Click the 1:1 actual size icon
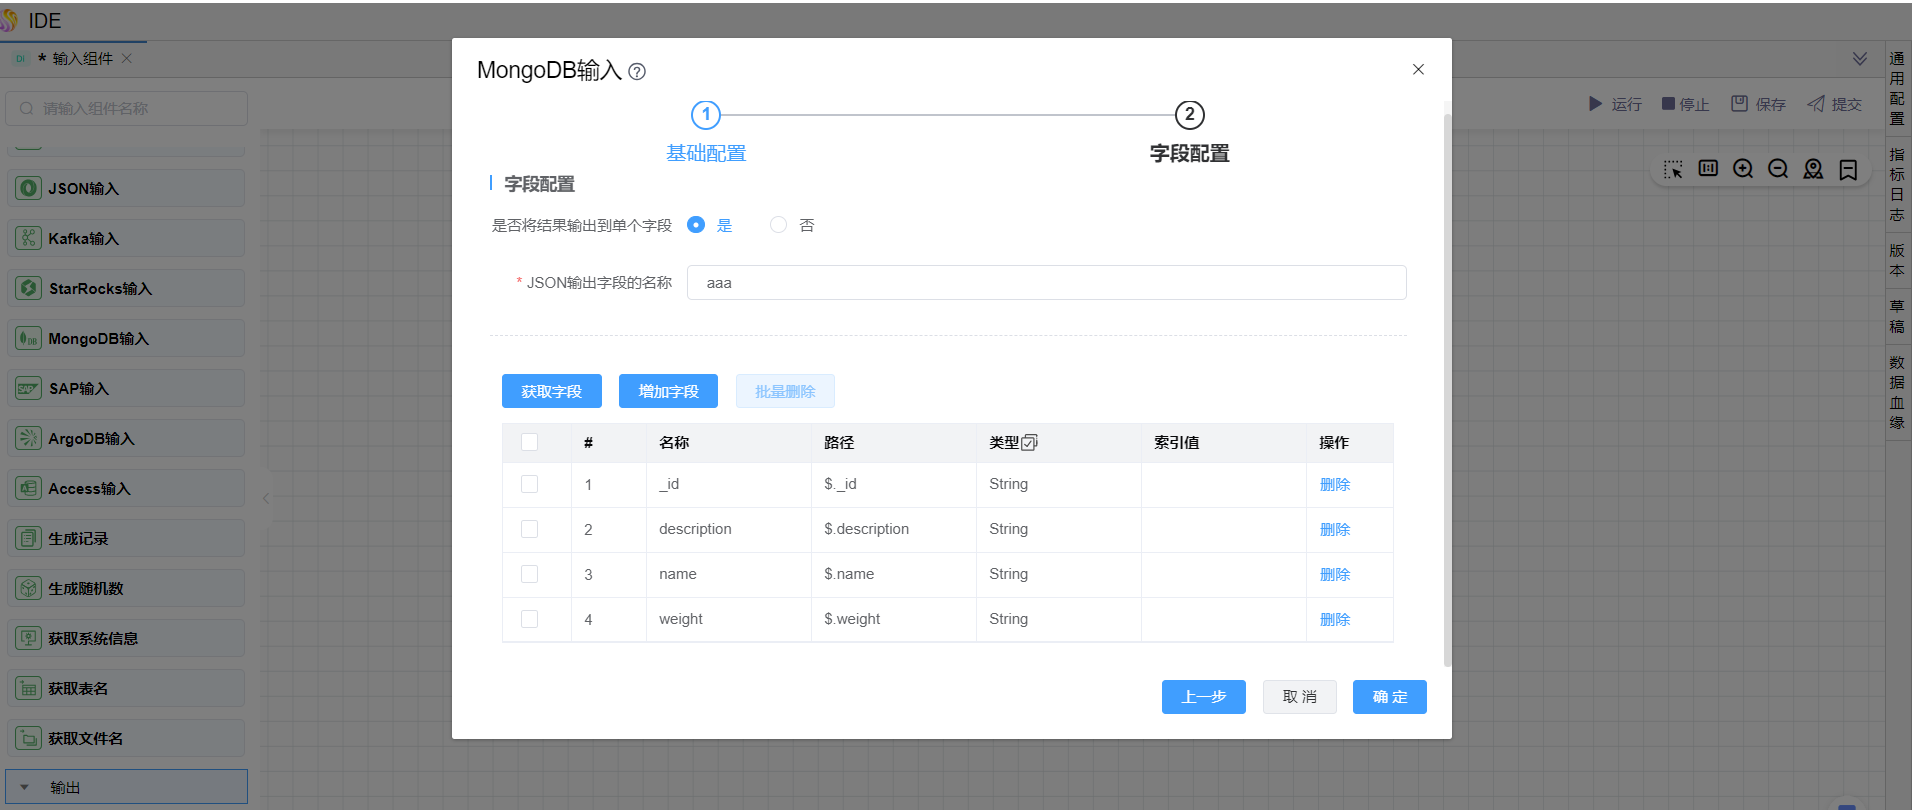The image size is (1912, 810). pyautogui.click(x=1708, y=169)
